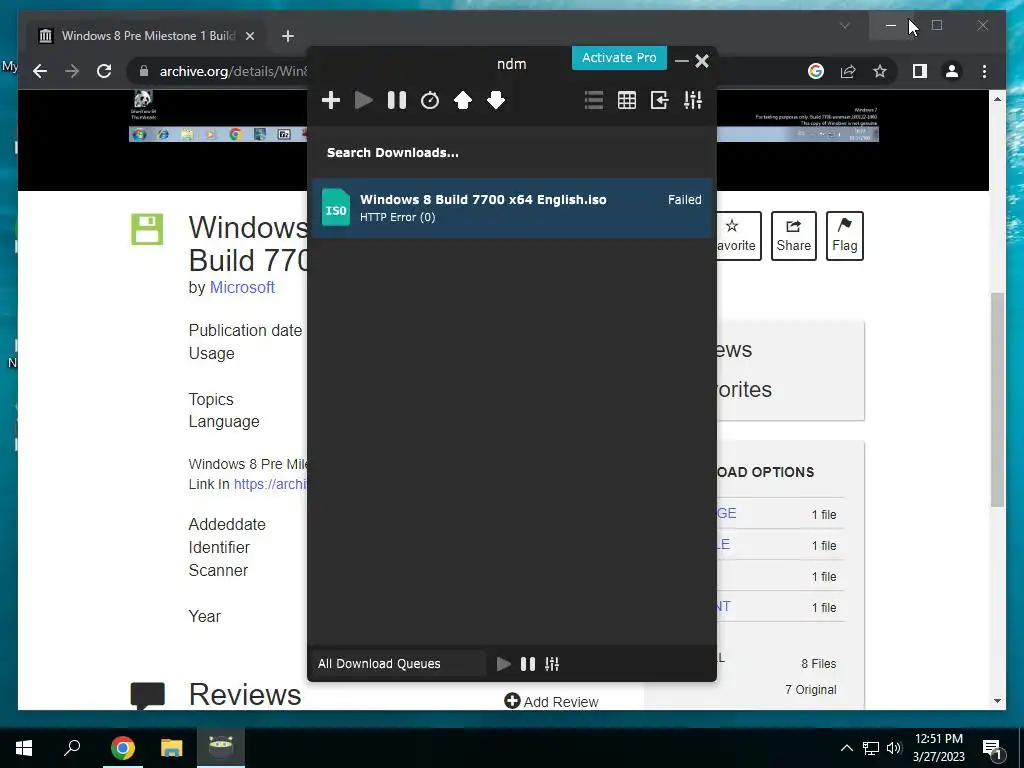Switch ndm to grid table view
1024x768 pixels.
click(x=627, y=100)
